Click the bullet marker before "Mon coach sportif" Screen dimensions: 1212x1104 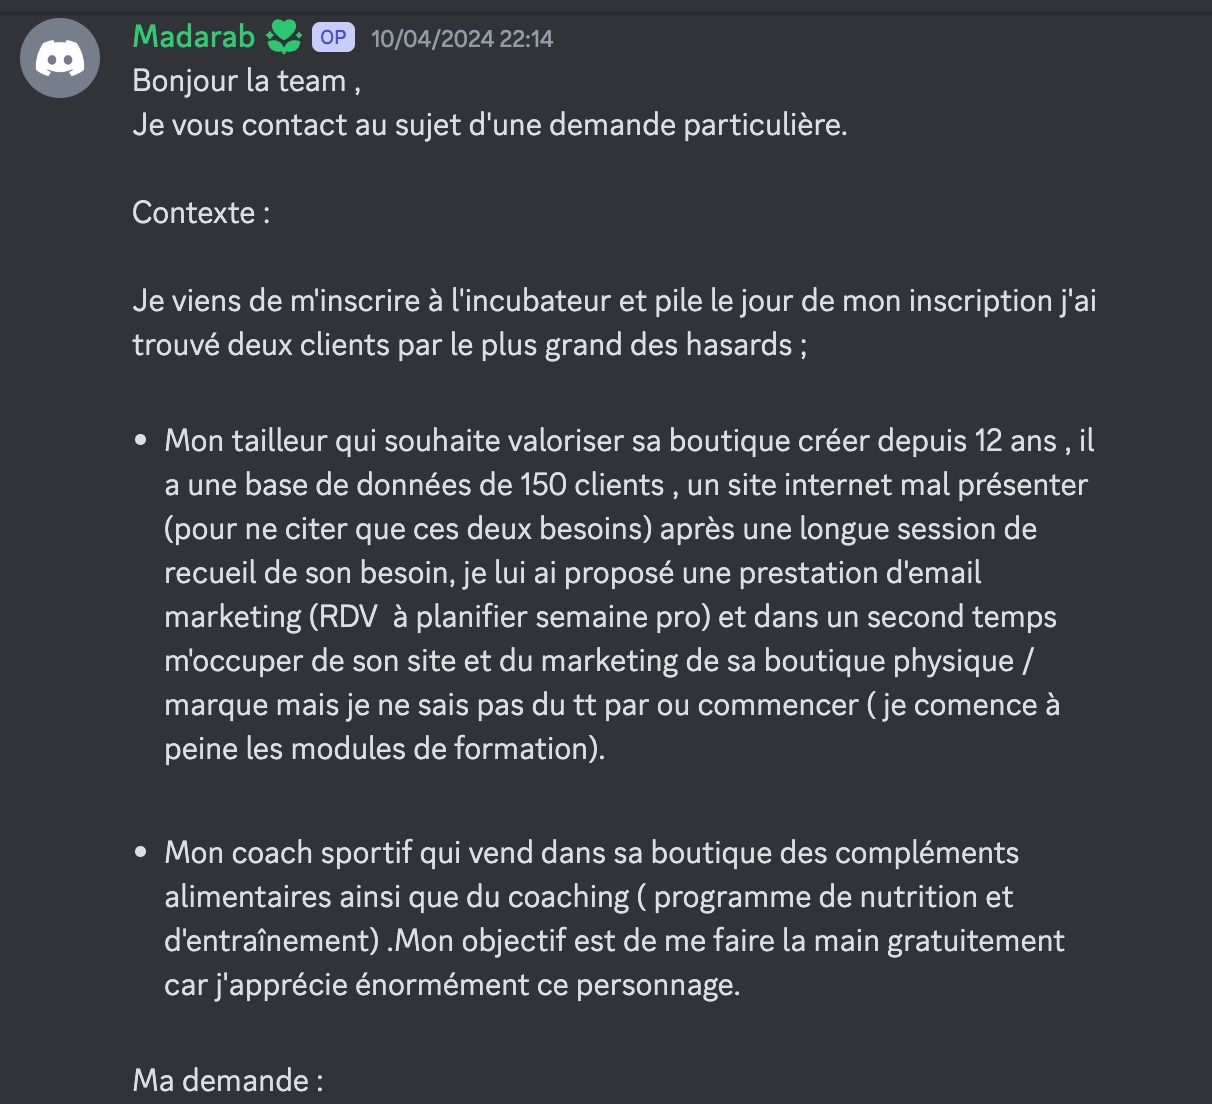[141, 853]
